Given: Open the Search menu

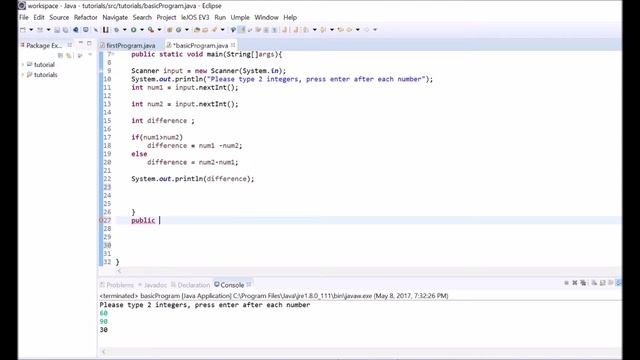Looking at the screenshot, I should [x=142, y=17].
